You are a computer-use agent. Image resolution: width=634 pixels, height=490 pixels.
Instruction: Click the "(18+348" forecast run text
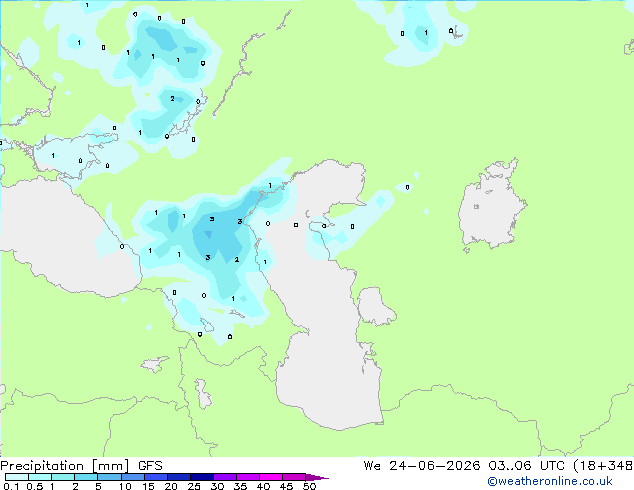(x=603, y=466)
